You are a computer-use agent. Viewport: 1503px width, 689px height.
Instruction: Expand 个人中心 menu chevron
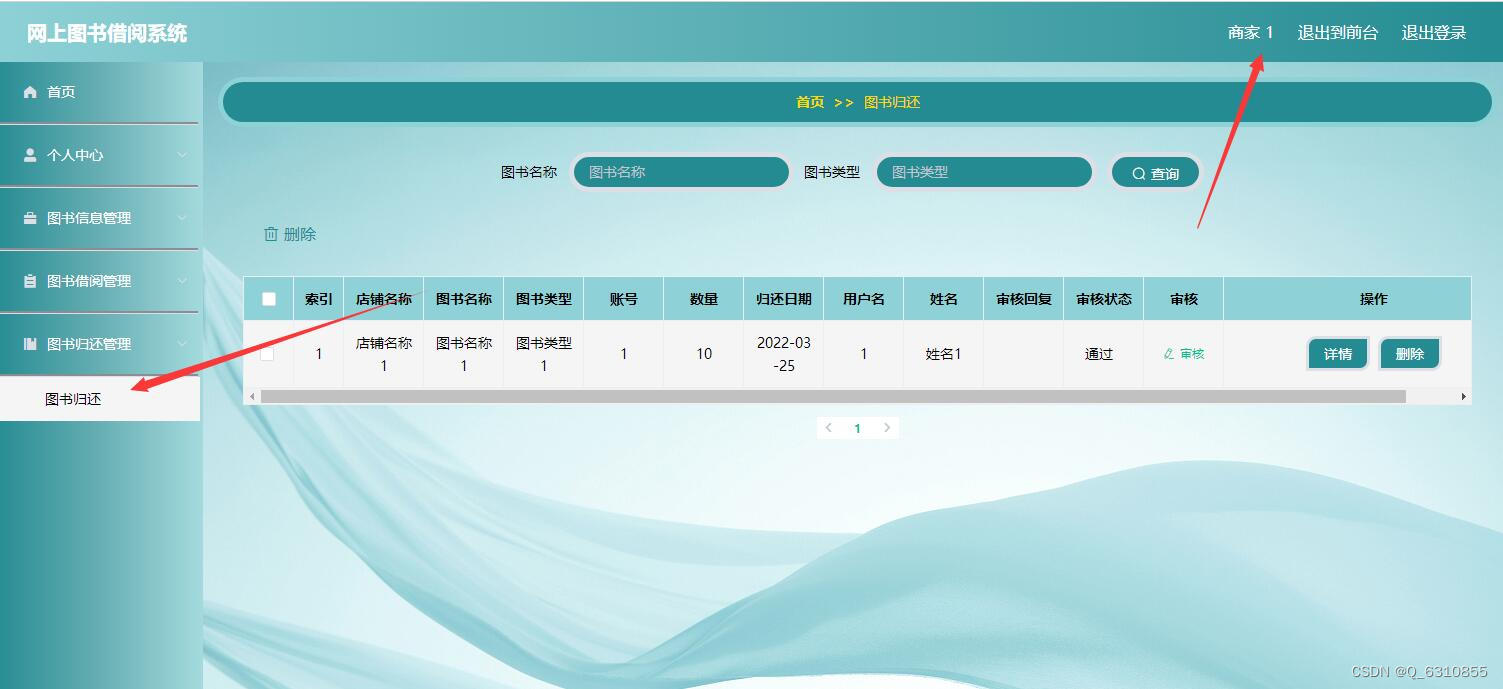(182, 155)
